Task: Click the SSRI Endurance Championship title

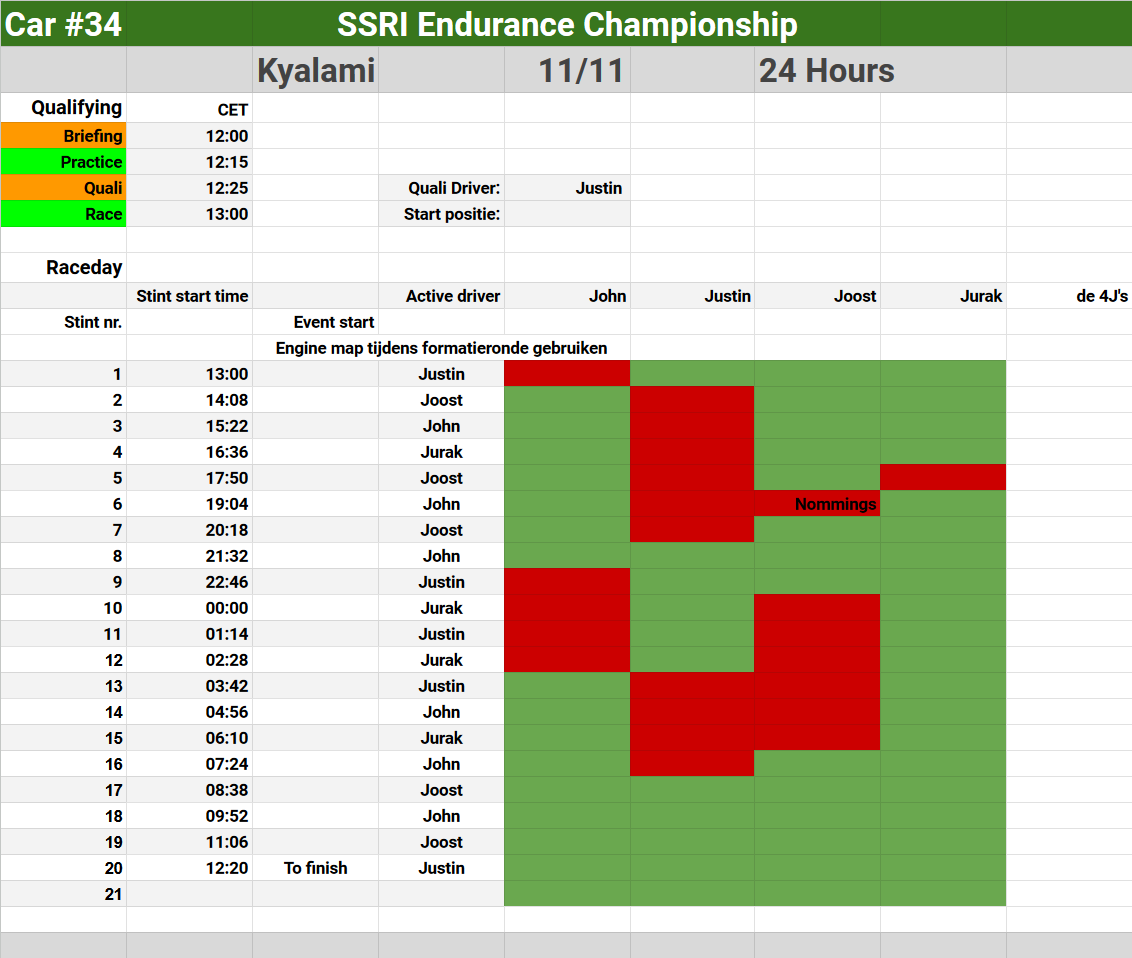Action: pos(567,24)
